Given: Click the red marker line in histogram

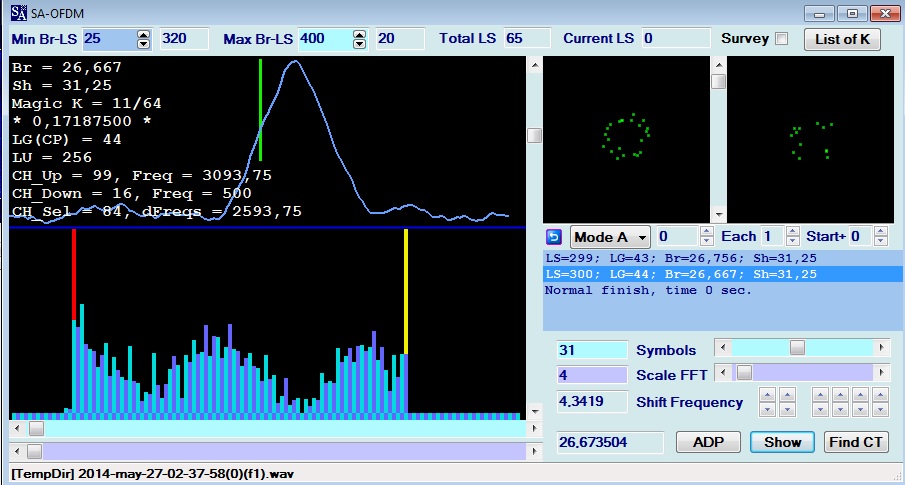Looking at the screenshot, I should coord(74,274).
